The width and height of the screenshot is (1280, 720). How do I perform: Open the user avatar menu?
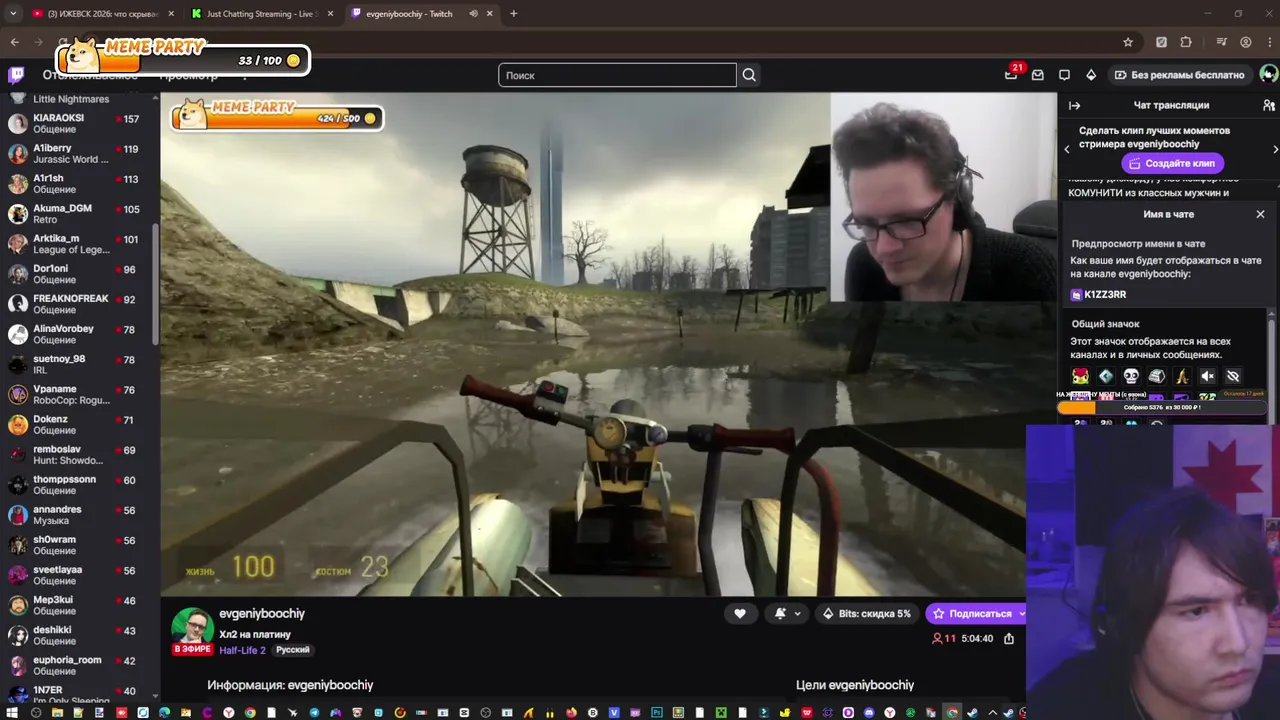1268,74
